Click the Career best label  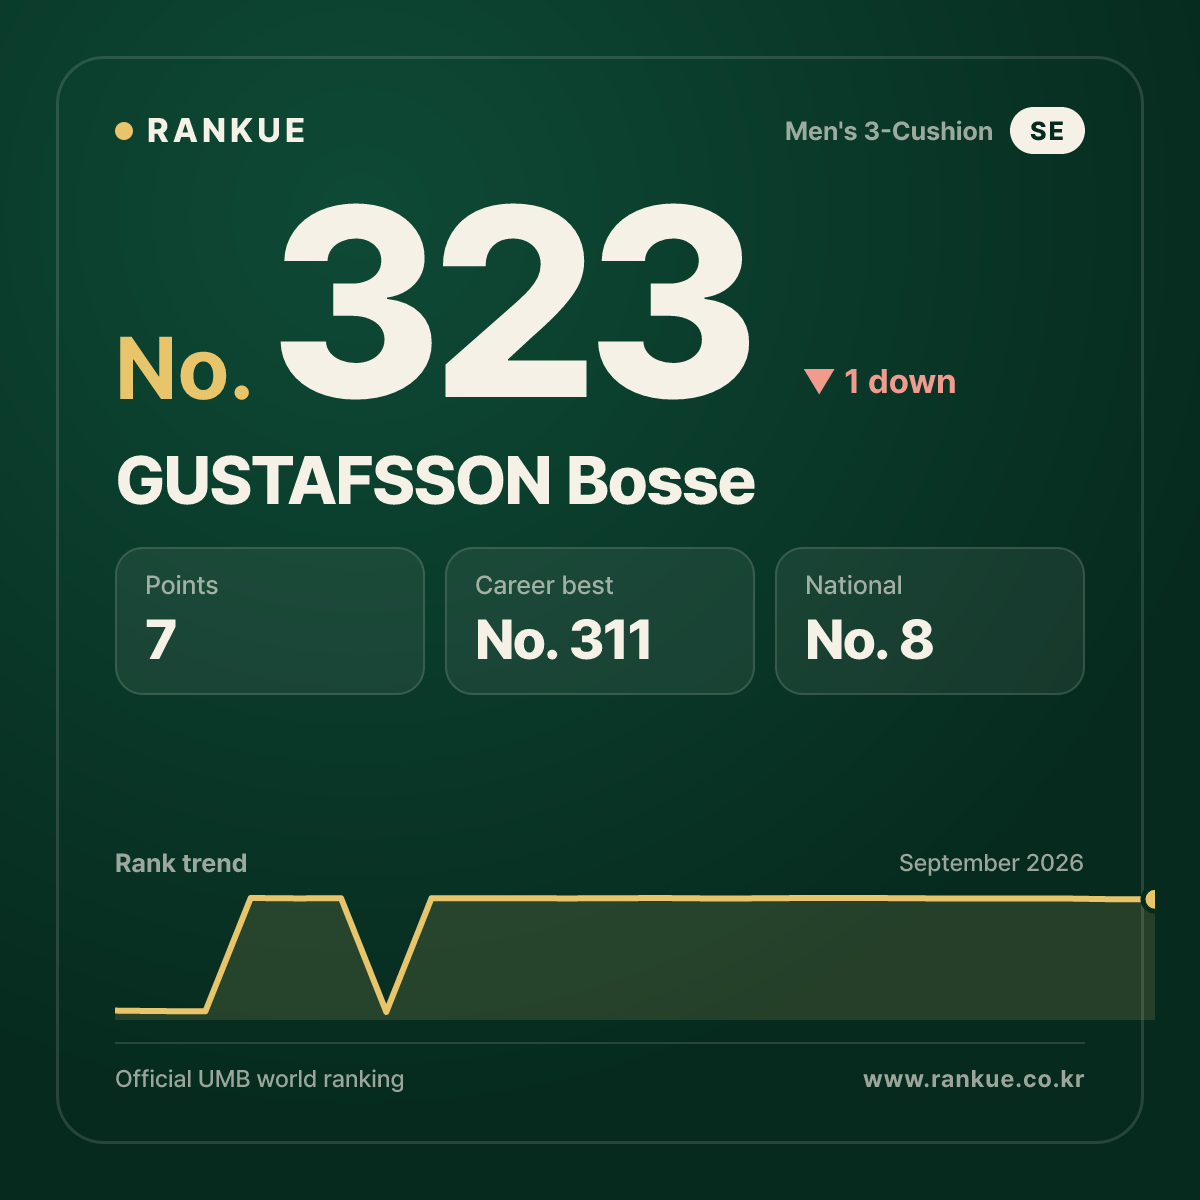tap(544, 585)
